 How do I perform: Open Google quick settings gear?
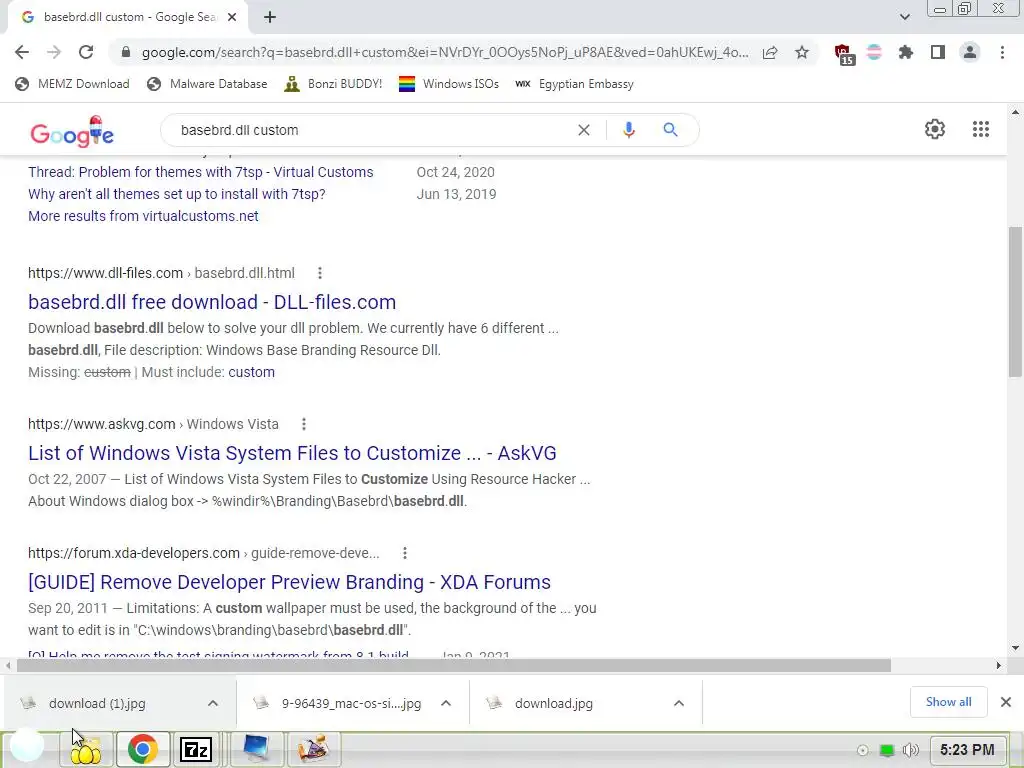click(935, 129)
